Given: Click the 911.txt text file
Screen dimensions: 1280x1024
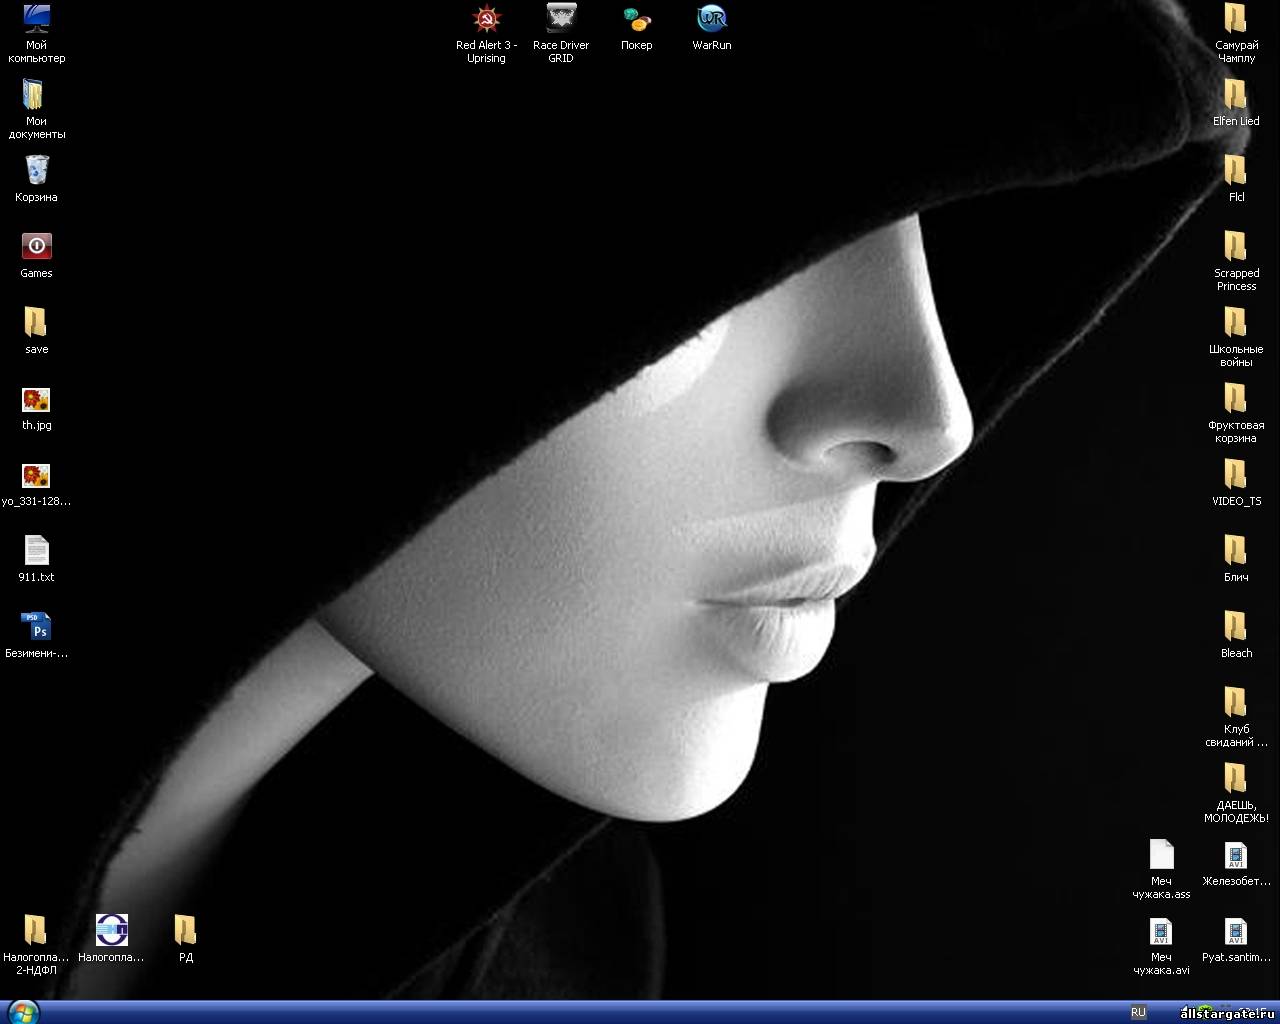Looking at the screenshot, I should 36,551.
